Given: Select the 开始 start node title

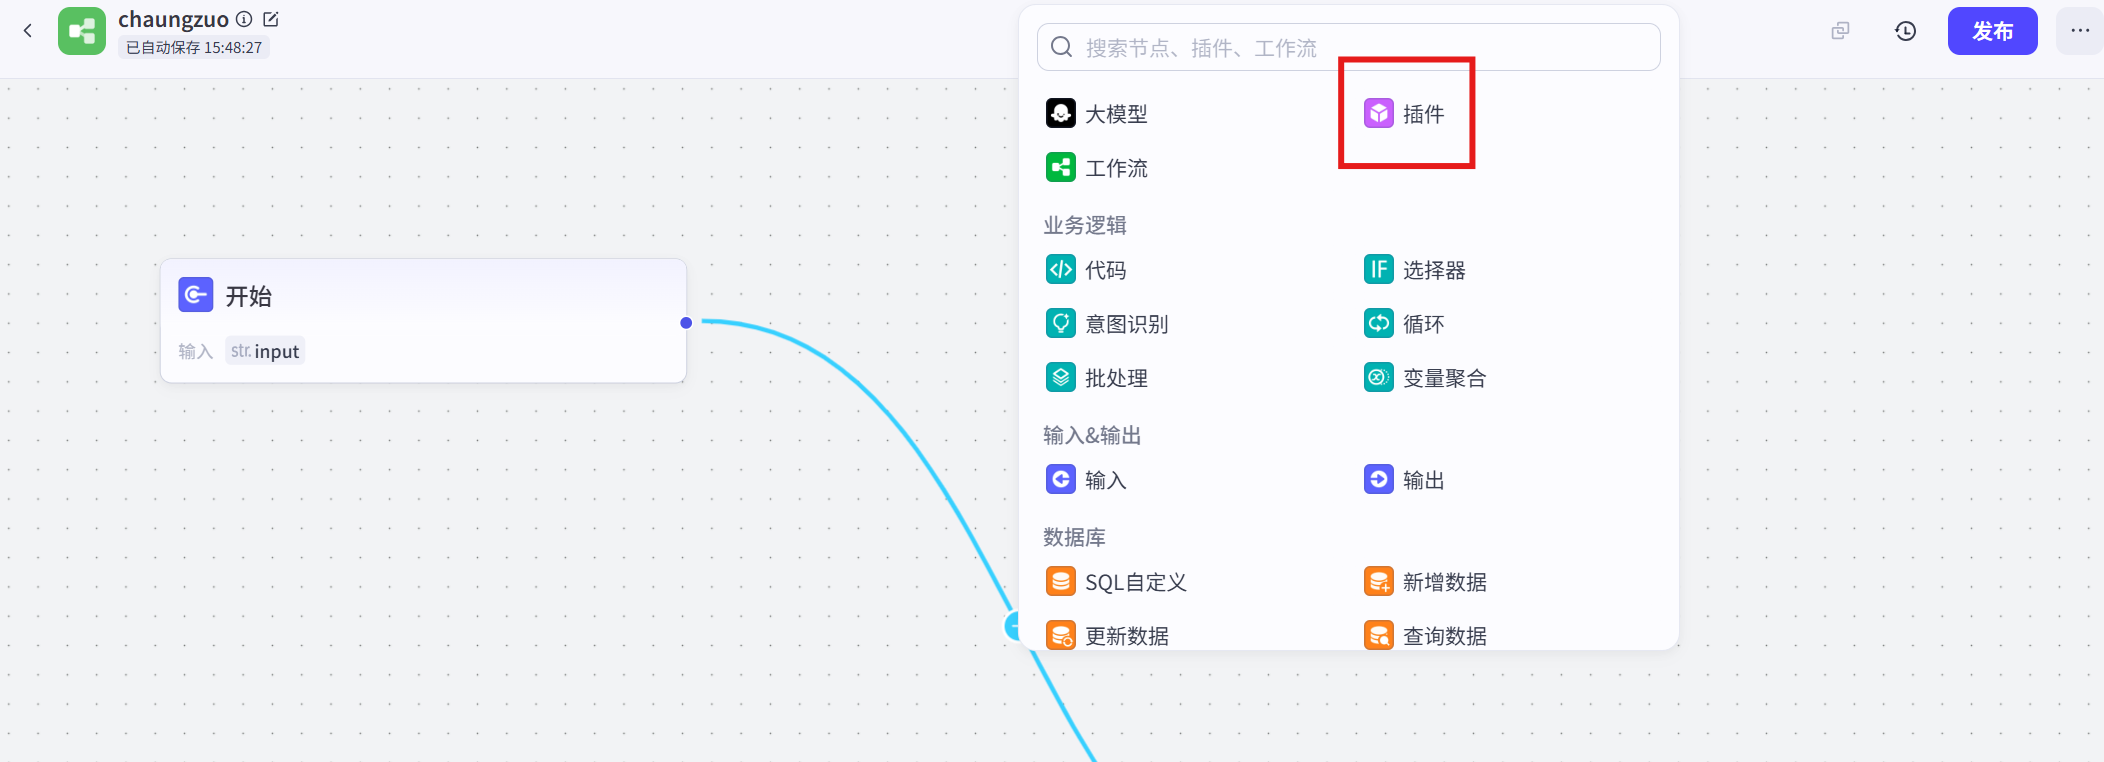Looking at the screenshot, I should [249, 296].
